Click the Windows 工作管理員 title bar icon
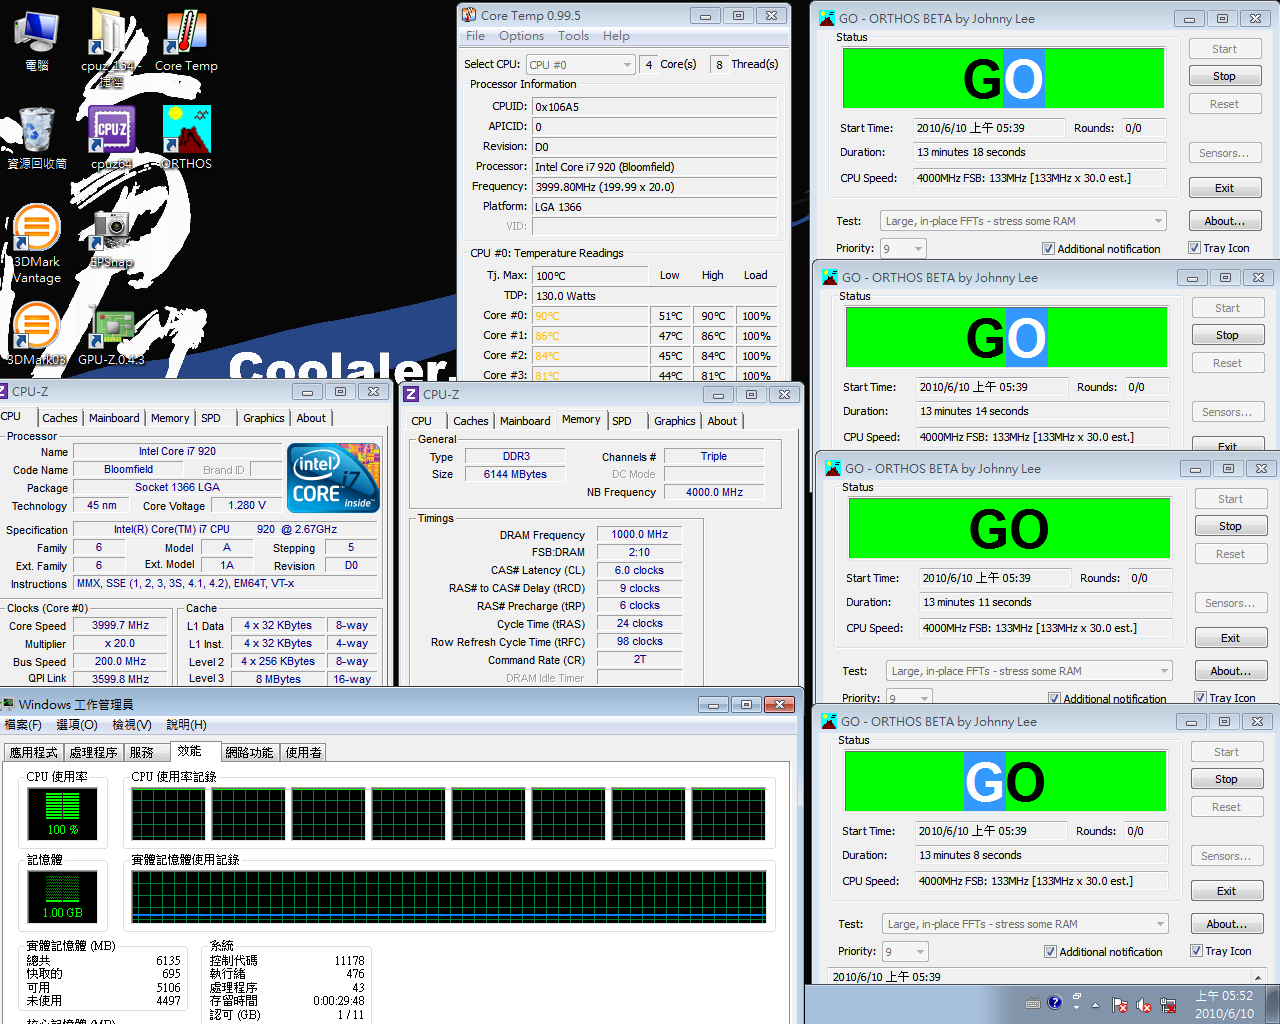The height and width of the screenshot is (1024, 1280). [9, 704]
